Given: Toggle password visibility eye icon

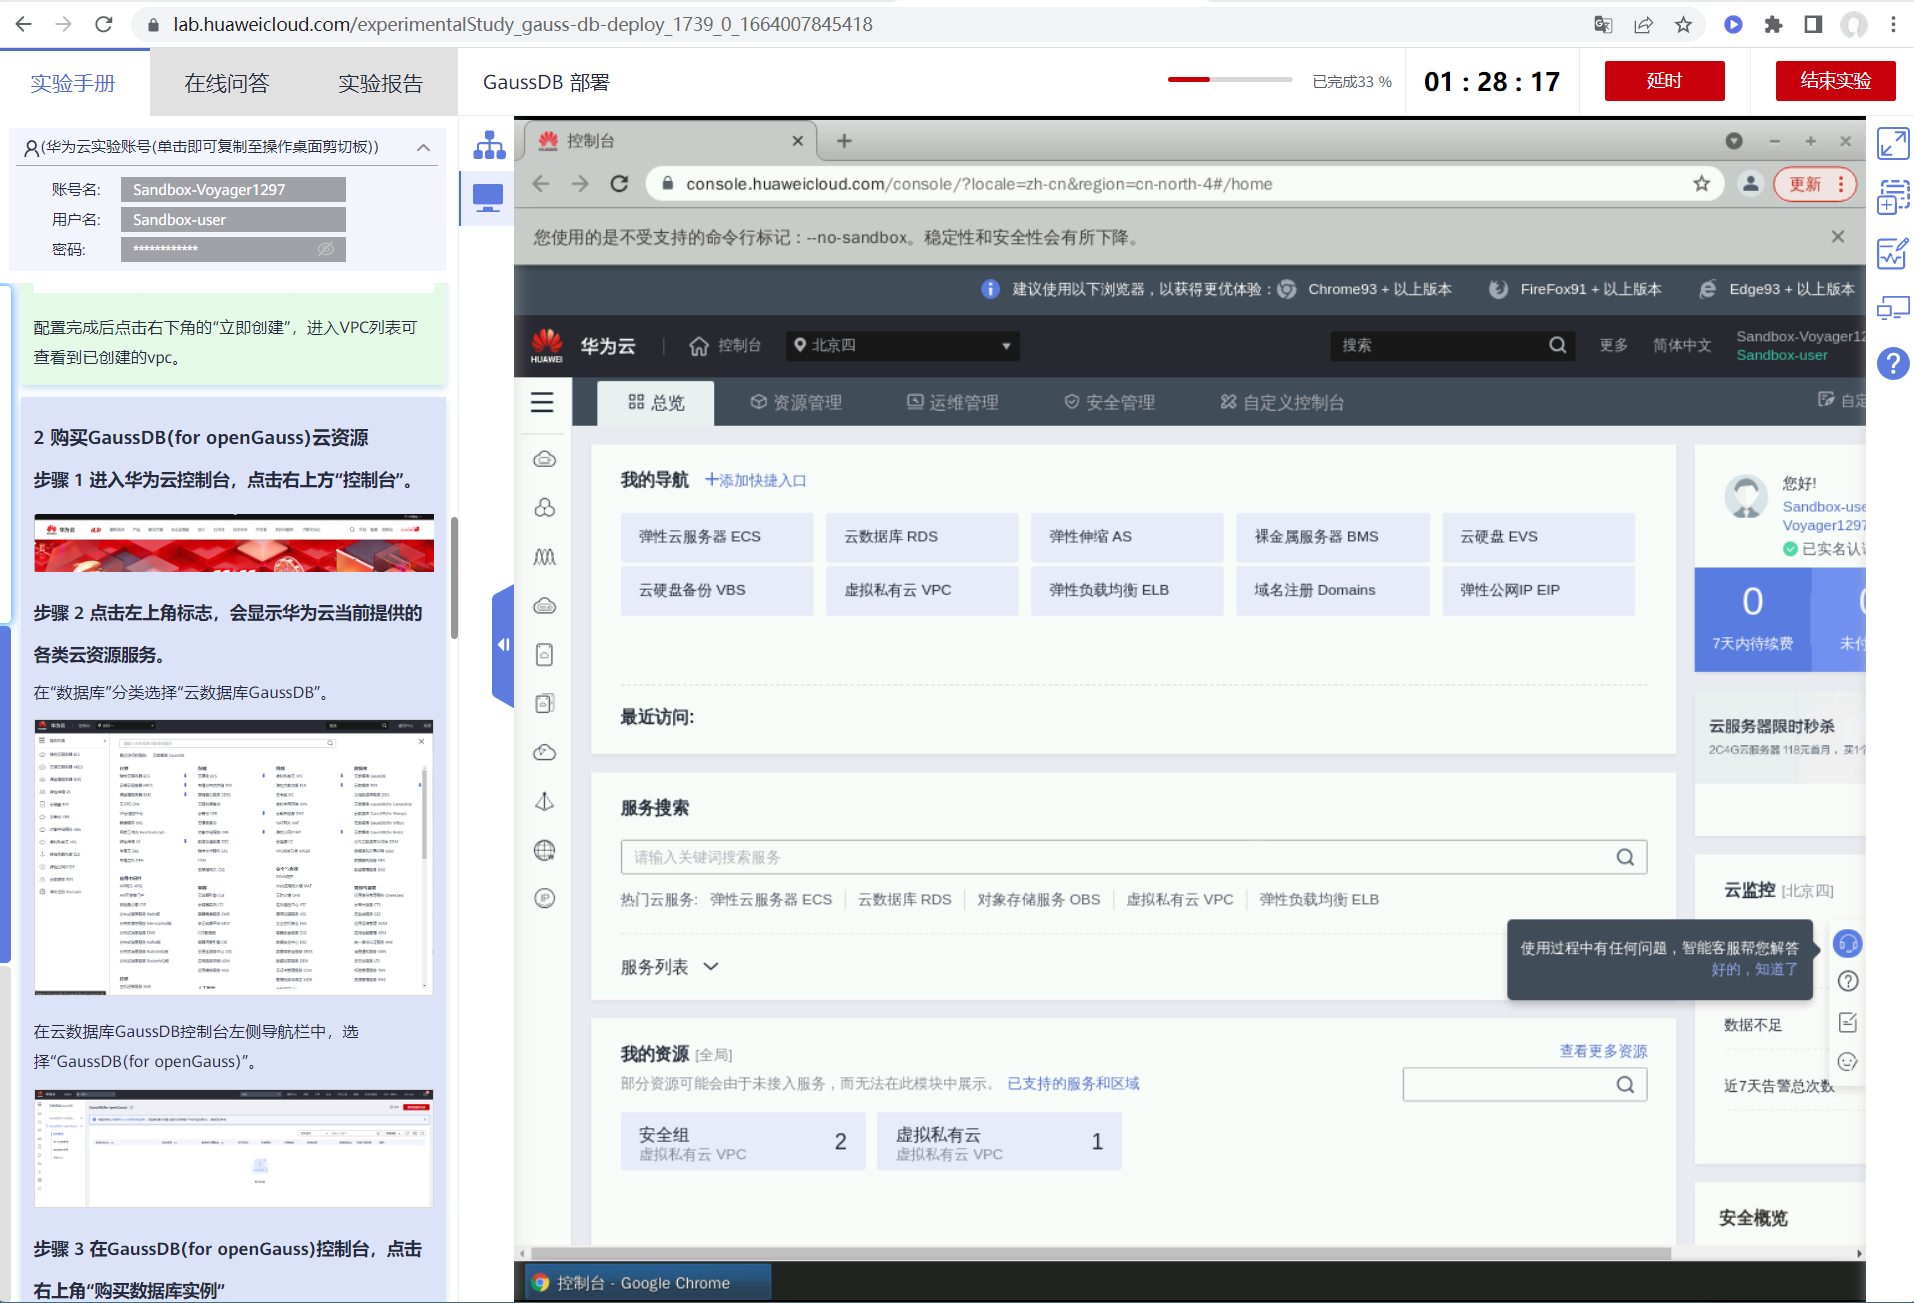Looking at the screenshot, I should point(326,249).
